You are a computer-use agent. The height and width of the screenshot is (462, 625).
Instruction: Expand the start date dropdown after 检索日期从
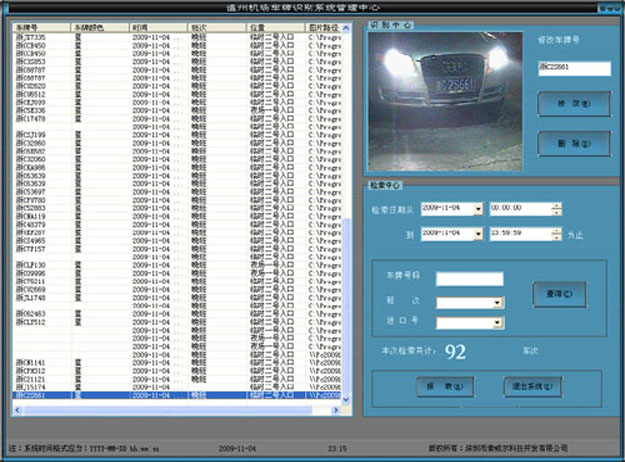(x=478, y=209)
